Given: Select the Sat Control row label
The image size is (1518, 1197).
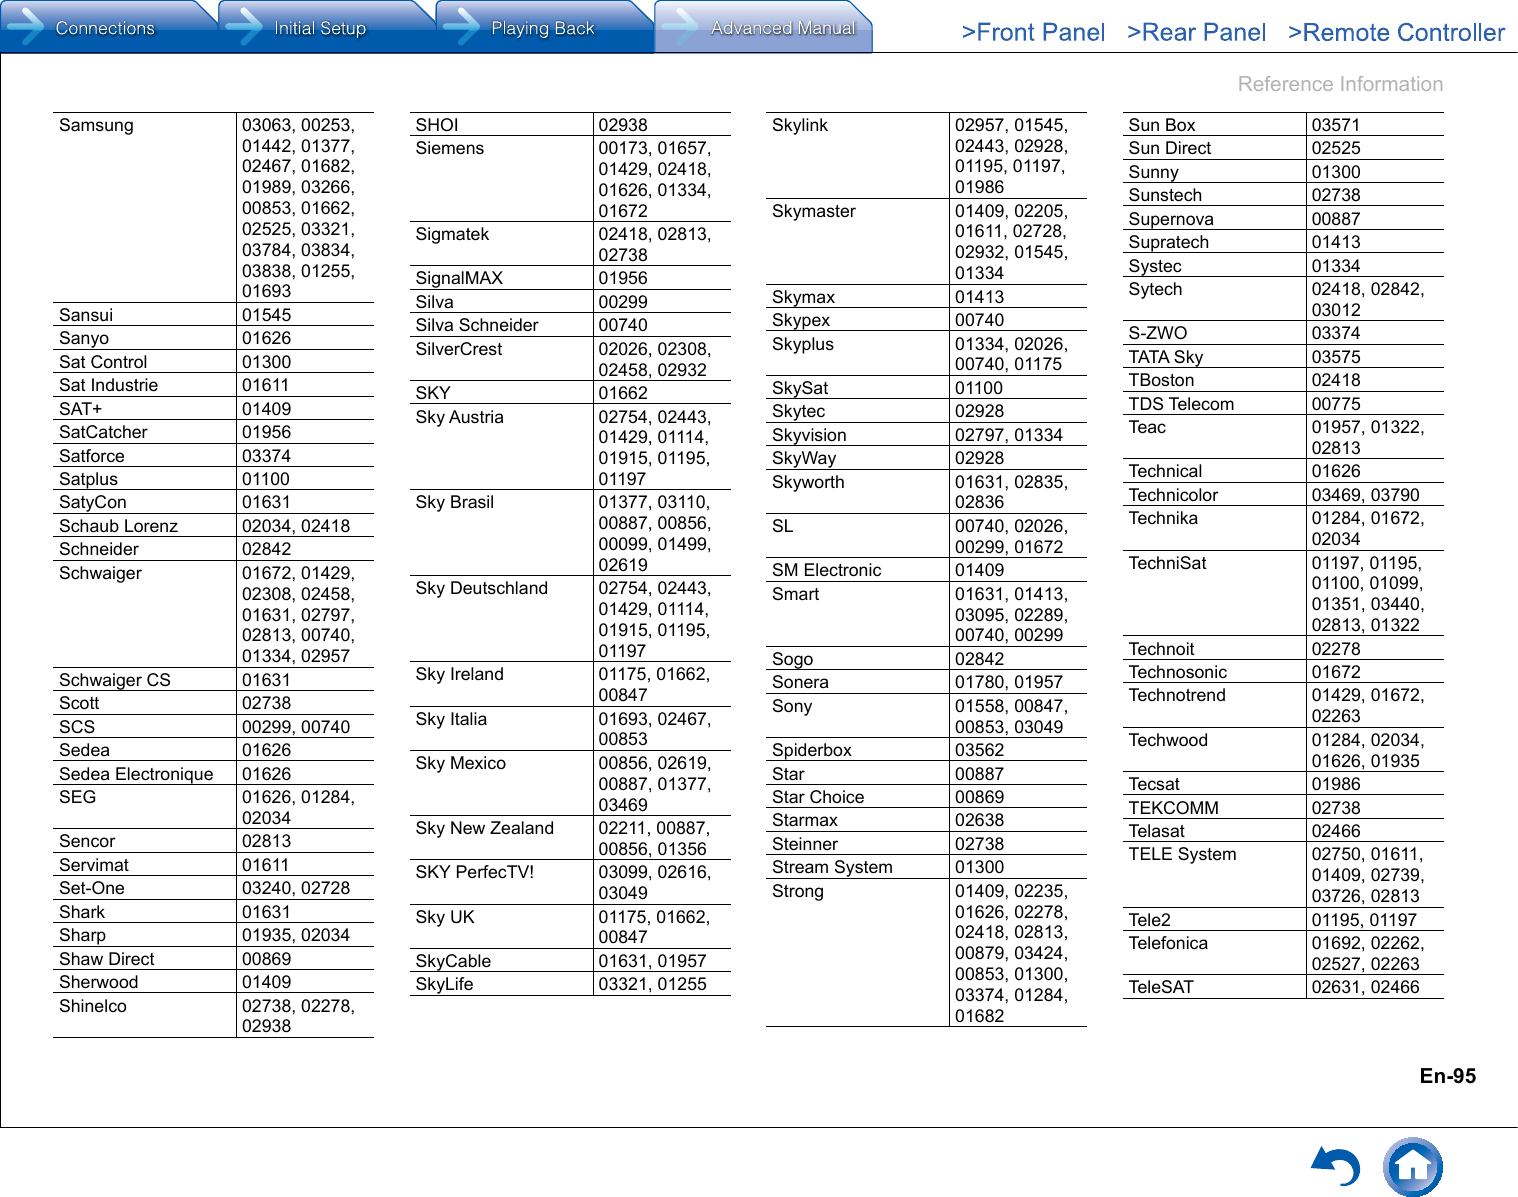Looking at the screenshot, I should click(103, 362).
